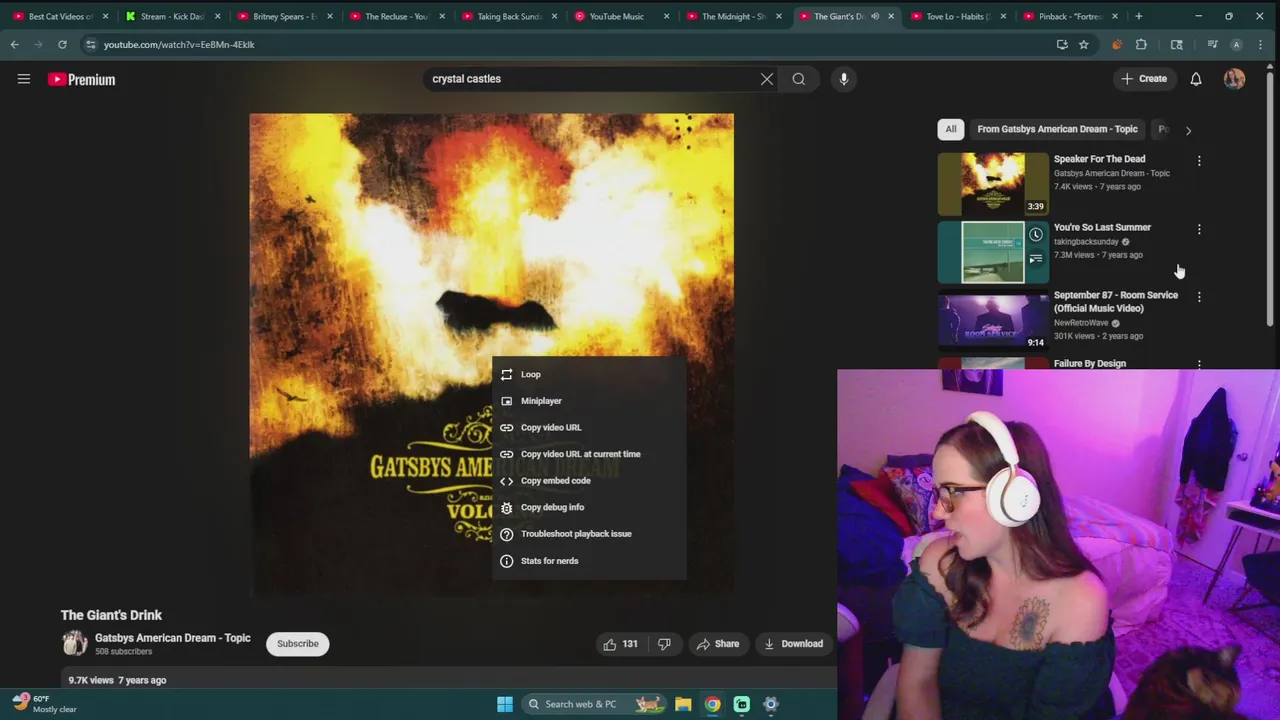Mute The Giant's Drink tab audio
Image resolution: width=1280 pixels, height=720 pixels.
coord(875,16)
